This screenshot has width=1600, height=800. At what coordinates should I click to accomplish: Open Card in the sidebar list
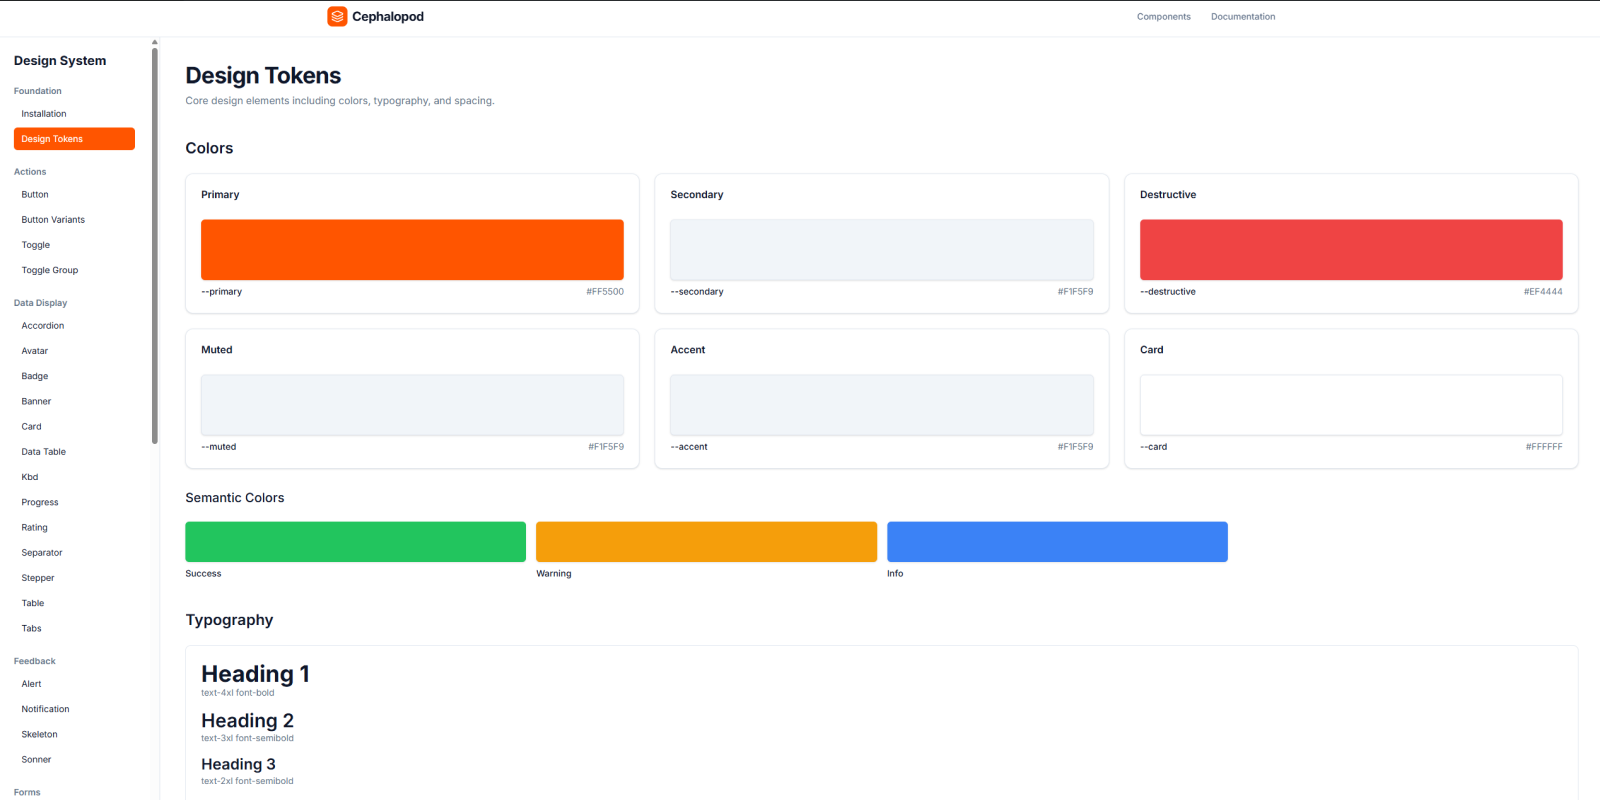pos(74,427)
